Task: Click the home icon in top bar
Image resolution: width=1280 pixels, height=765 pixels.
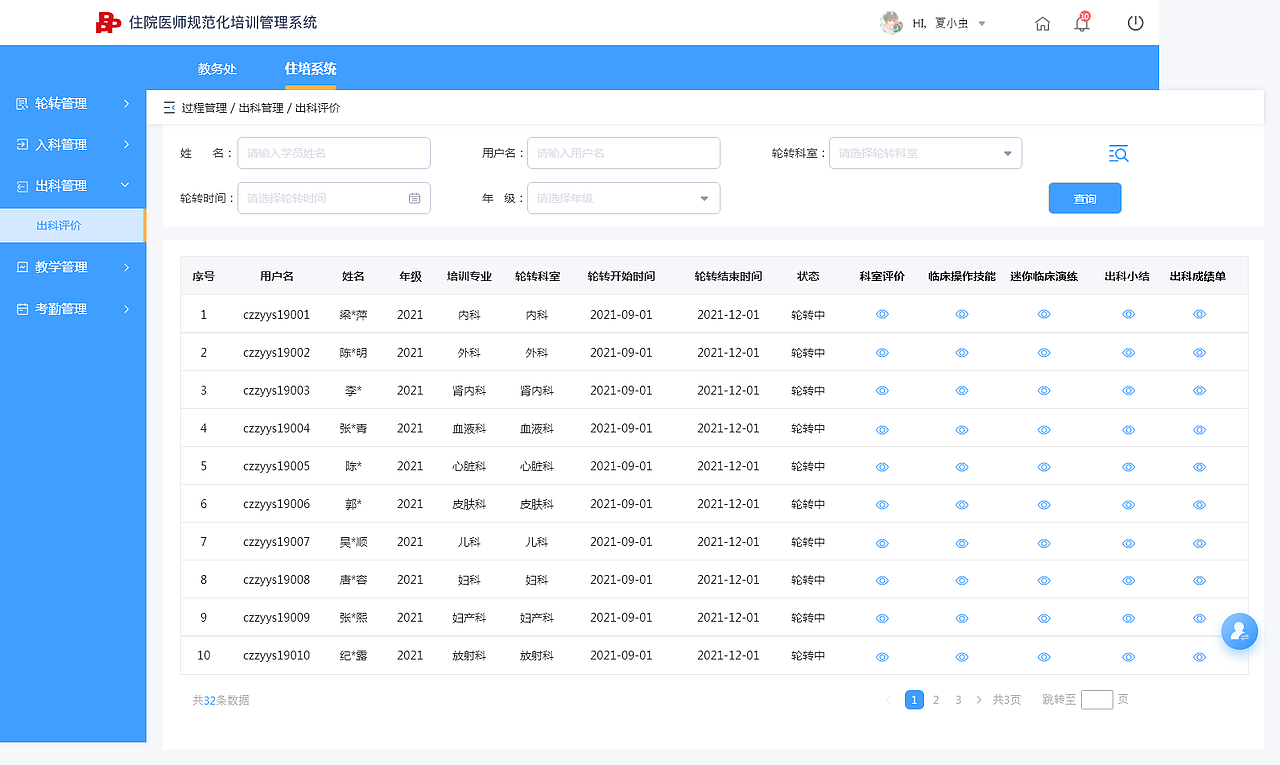Action: click(1042, 22)
